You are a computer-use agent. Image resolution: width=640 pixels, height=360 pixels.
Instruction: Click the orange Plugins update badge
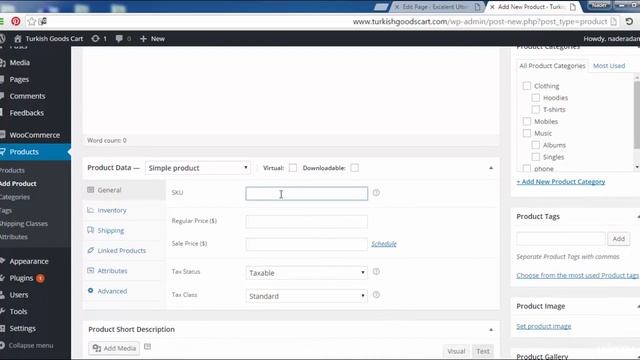click(x=40, y=278)
